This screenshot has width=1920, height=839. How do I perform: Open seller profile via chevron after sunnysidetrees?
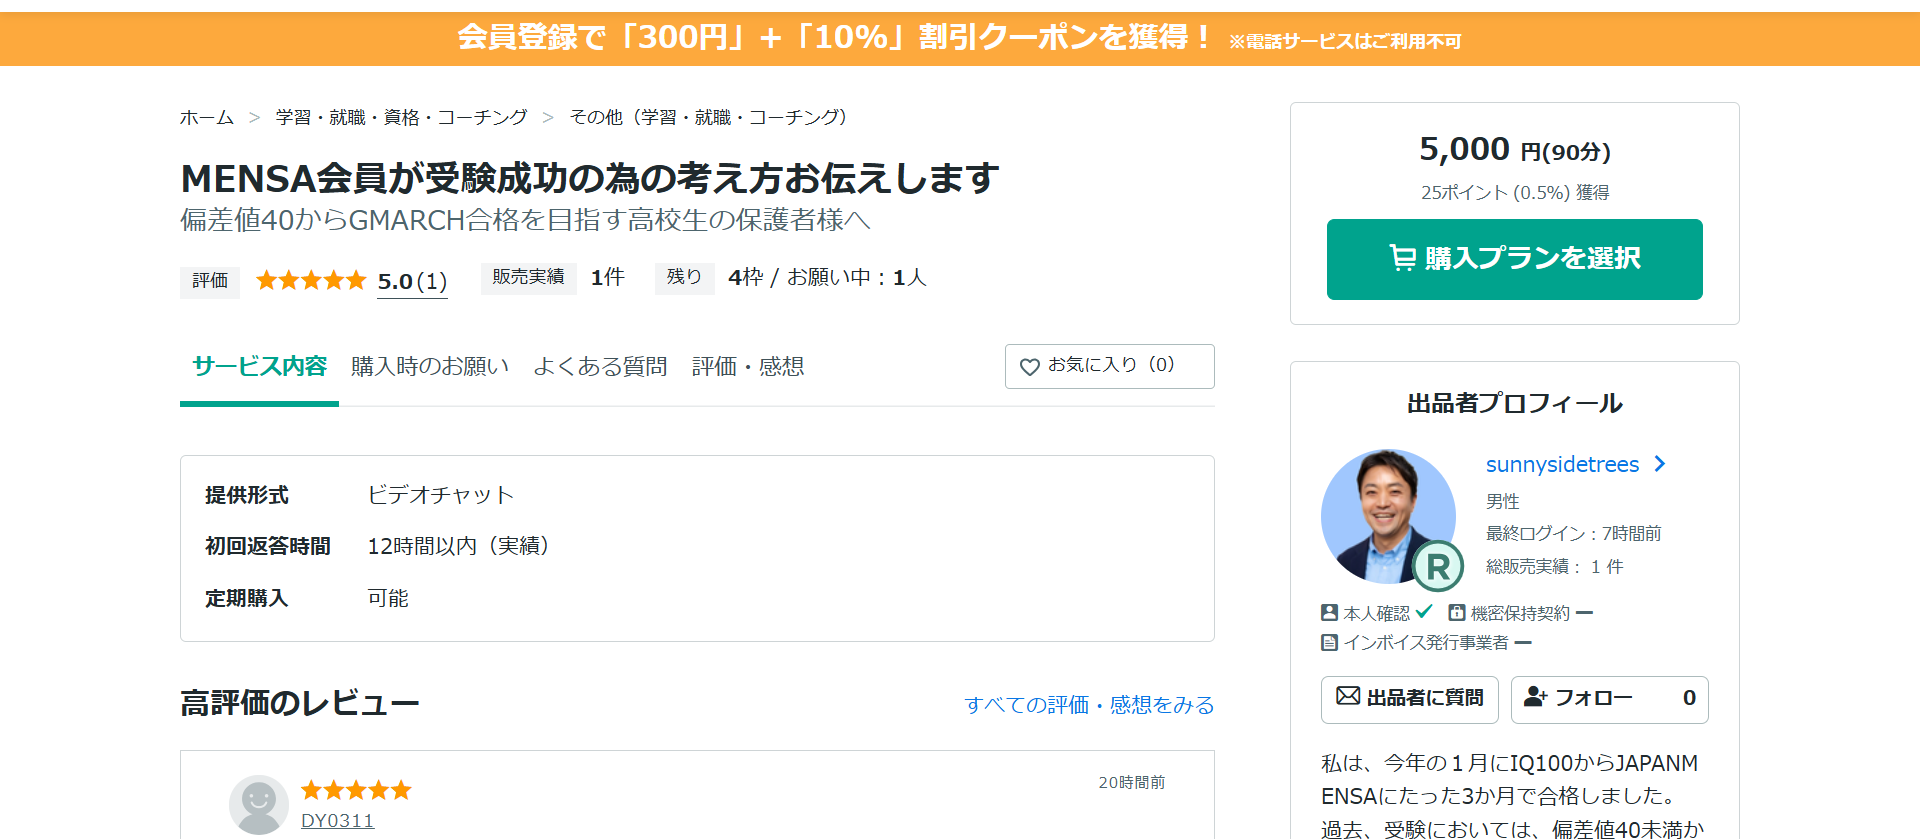1660,464
